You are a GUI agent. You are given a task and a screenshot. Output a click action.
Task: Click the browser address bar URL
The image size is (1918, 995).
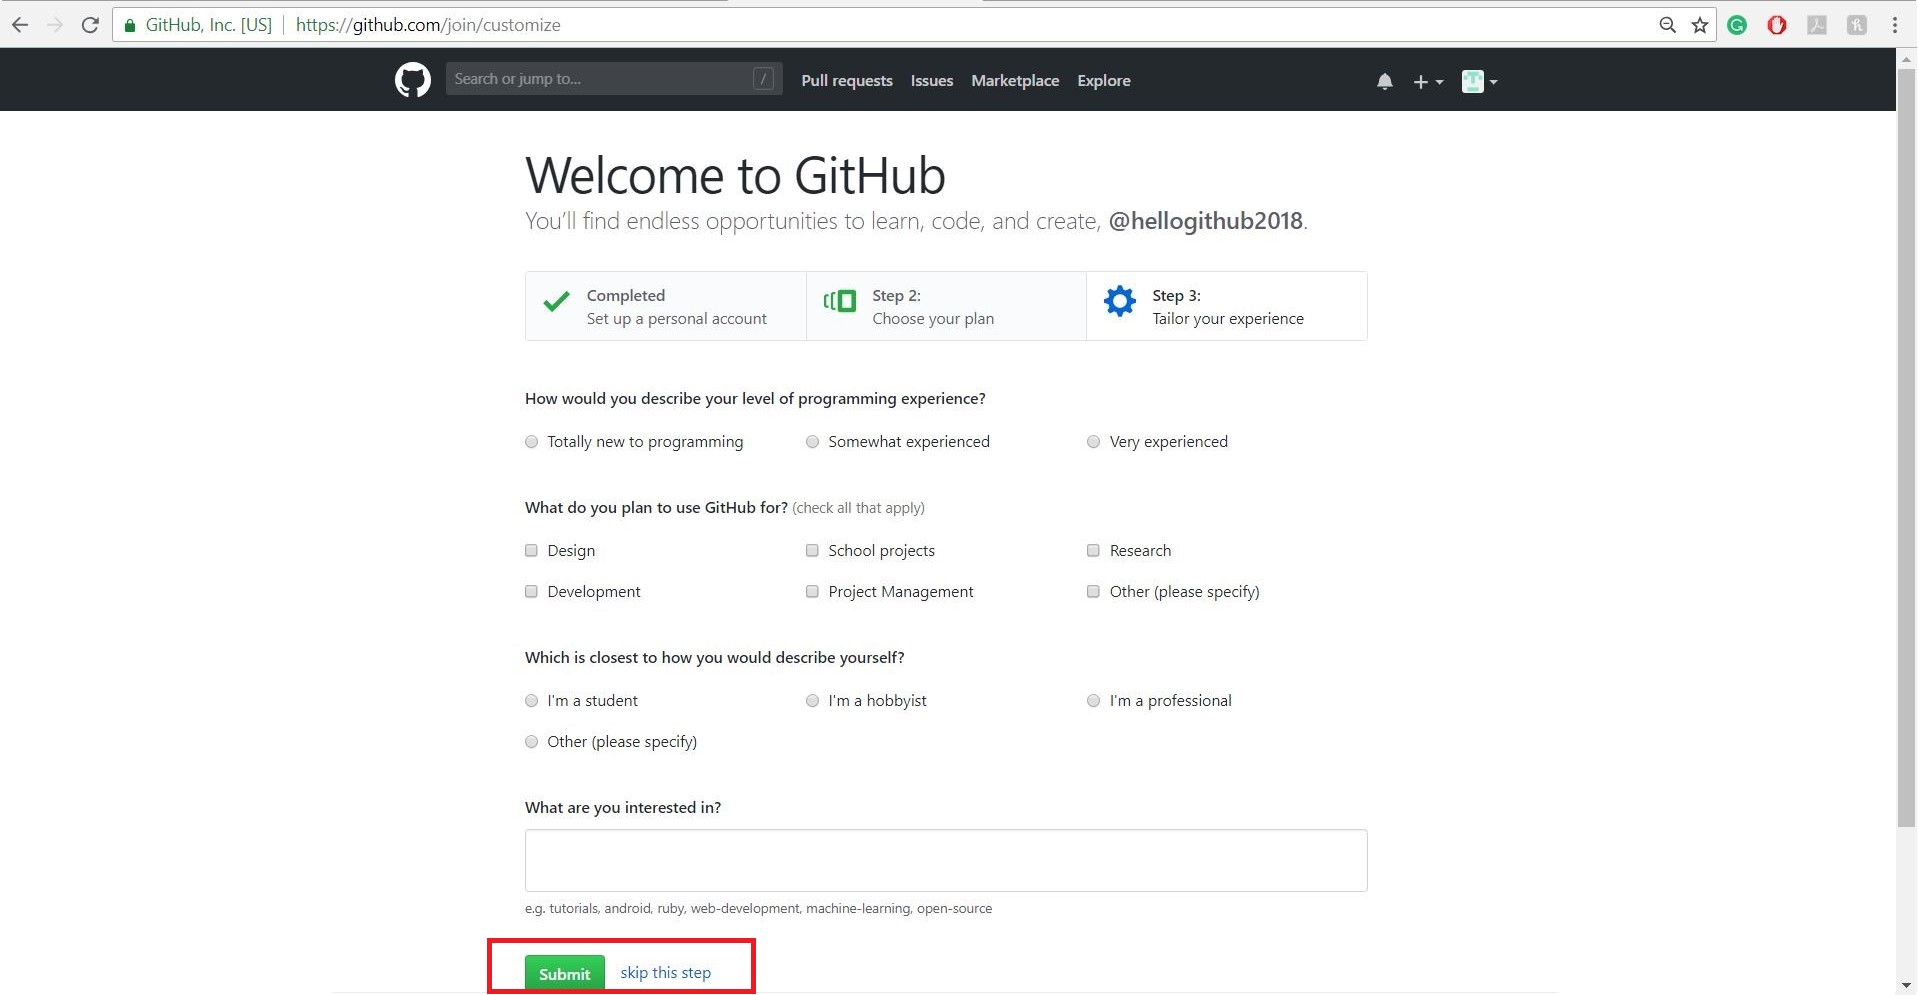428,25
